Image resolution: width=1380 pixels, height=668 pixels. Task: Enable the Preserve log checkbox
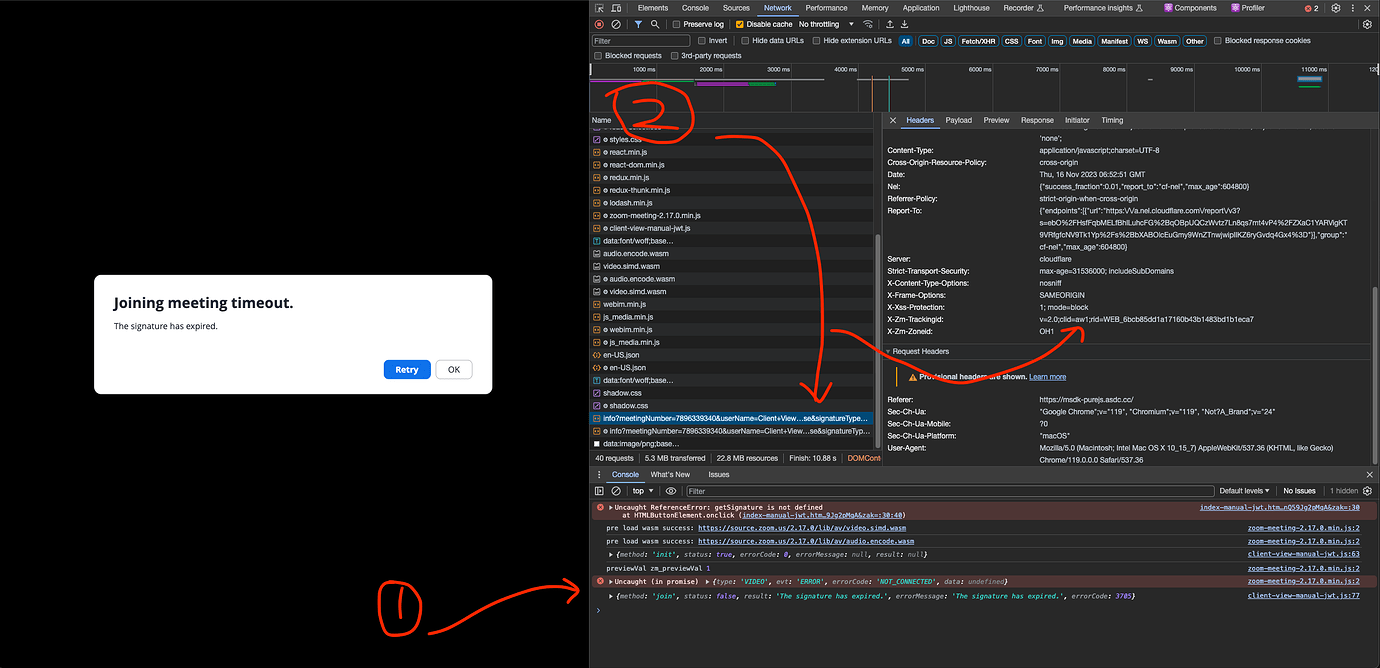pyautogui.click(x=677, y=24)
